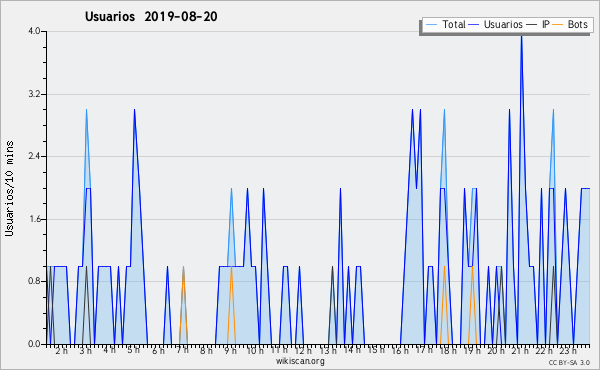Click the '14 h' x-axis label
The height and width of the screenshot is (370, 600).
352,350
